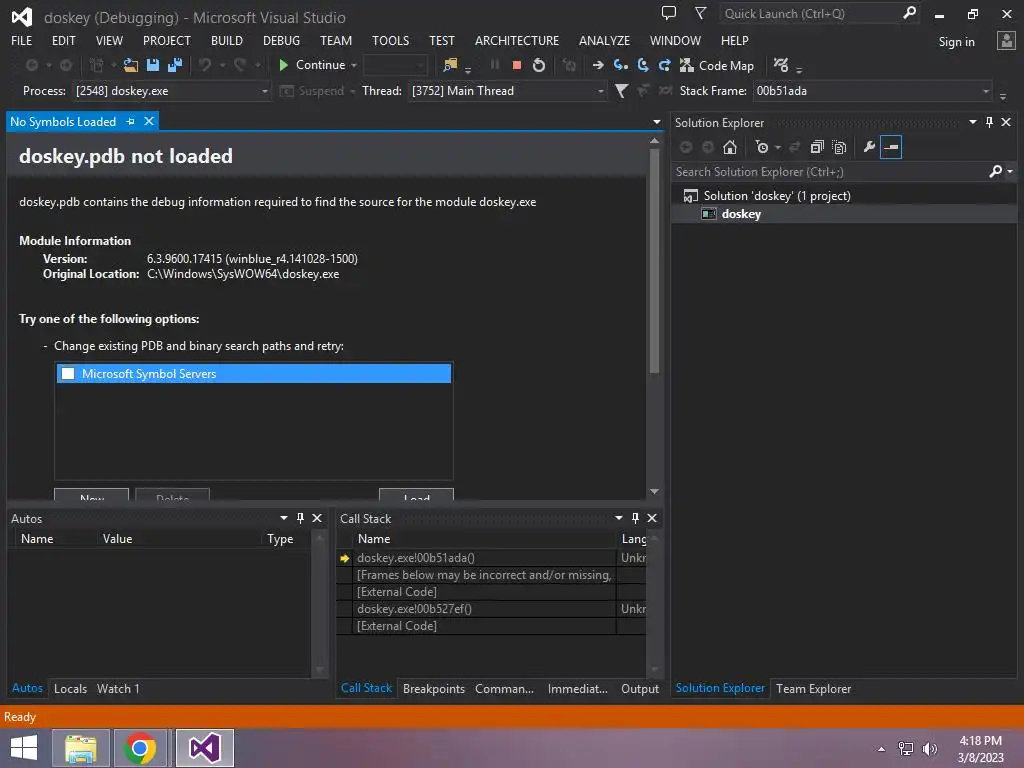Toggle auto-hide pin on Solution Explorer panel
The image size is (1024, 768).
pyautogui.click(x=989, y=122)
